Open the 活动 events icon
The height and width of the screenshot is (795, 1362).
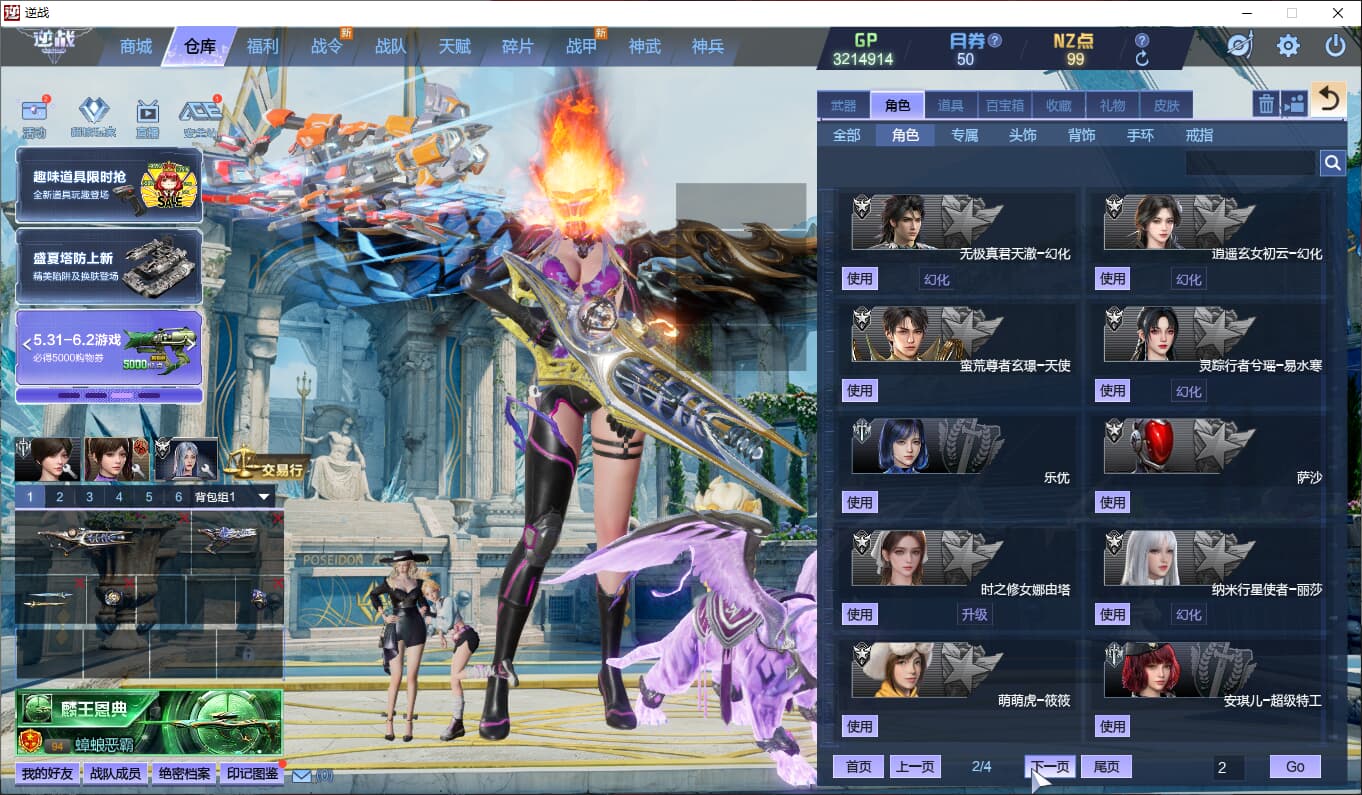(35, 117)
